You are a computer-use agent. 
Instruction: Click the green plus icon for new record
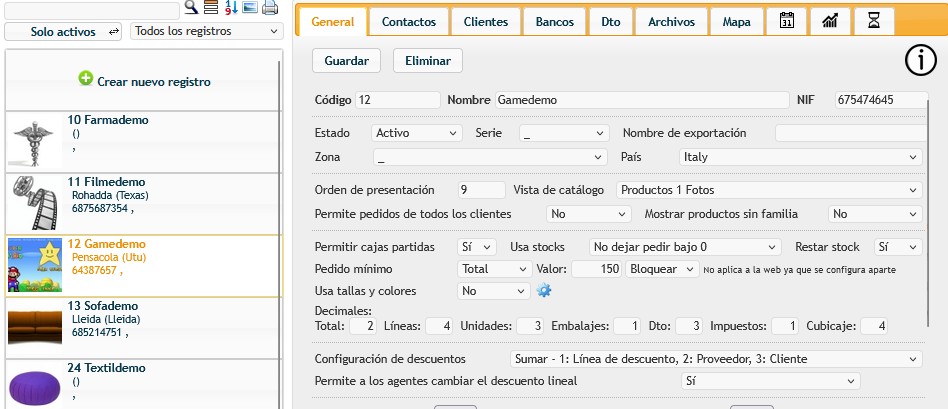[86, 79]
